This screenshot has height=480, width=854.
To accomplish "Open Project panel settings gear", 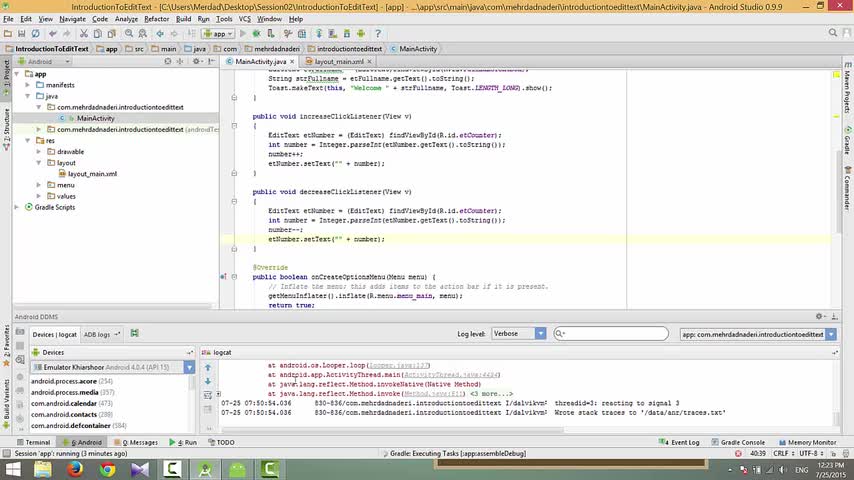I will 197,62.
